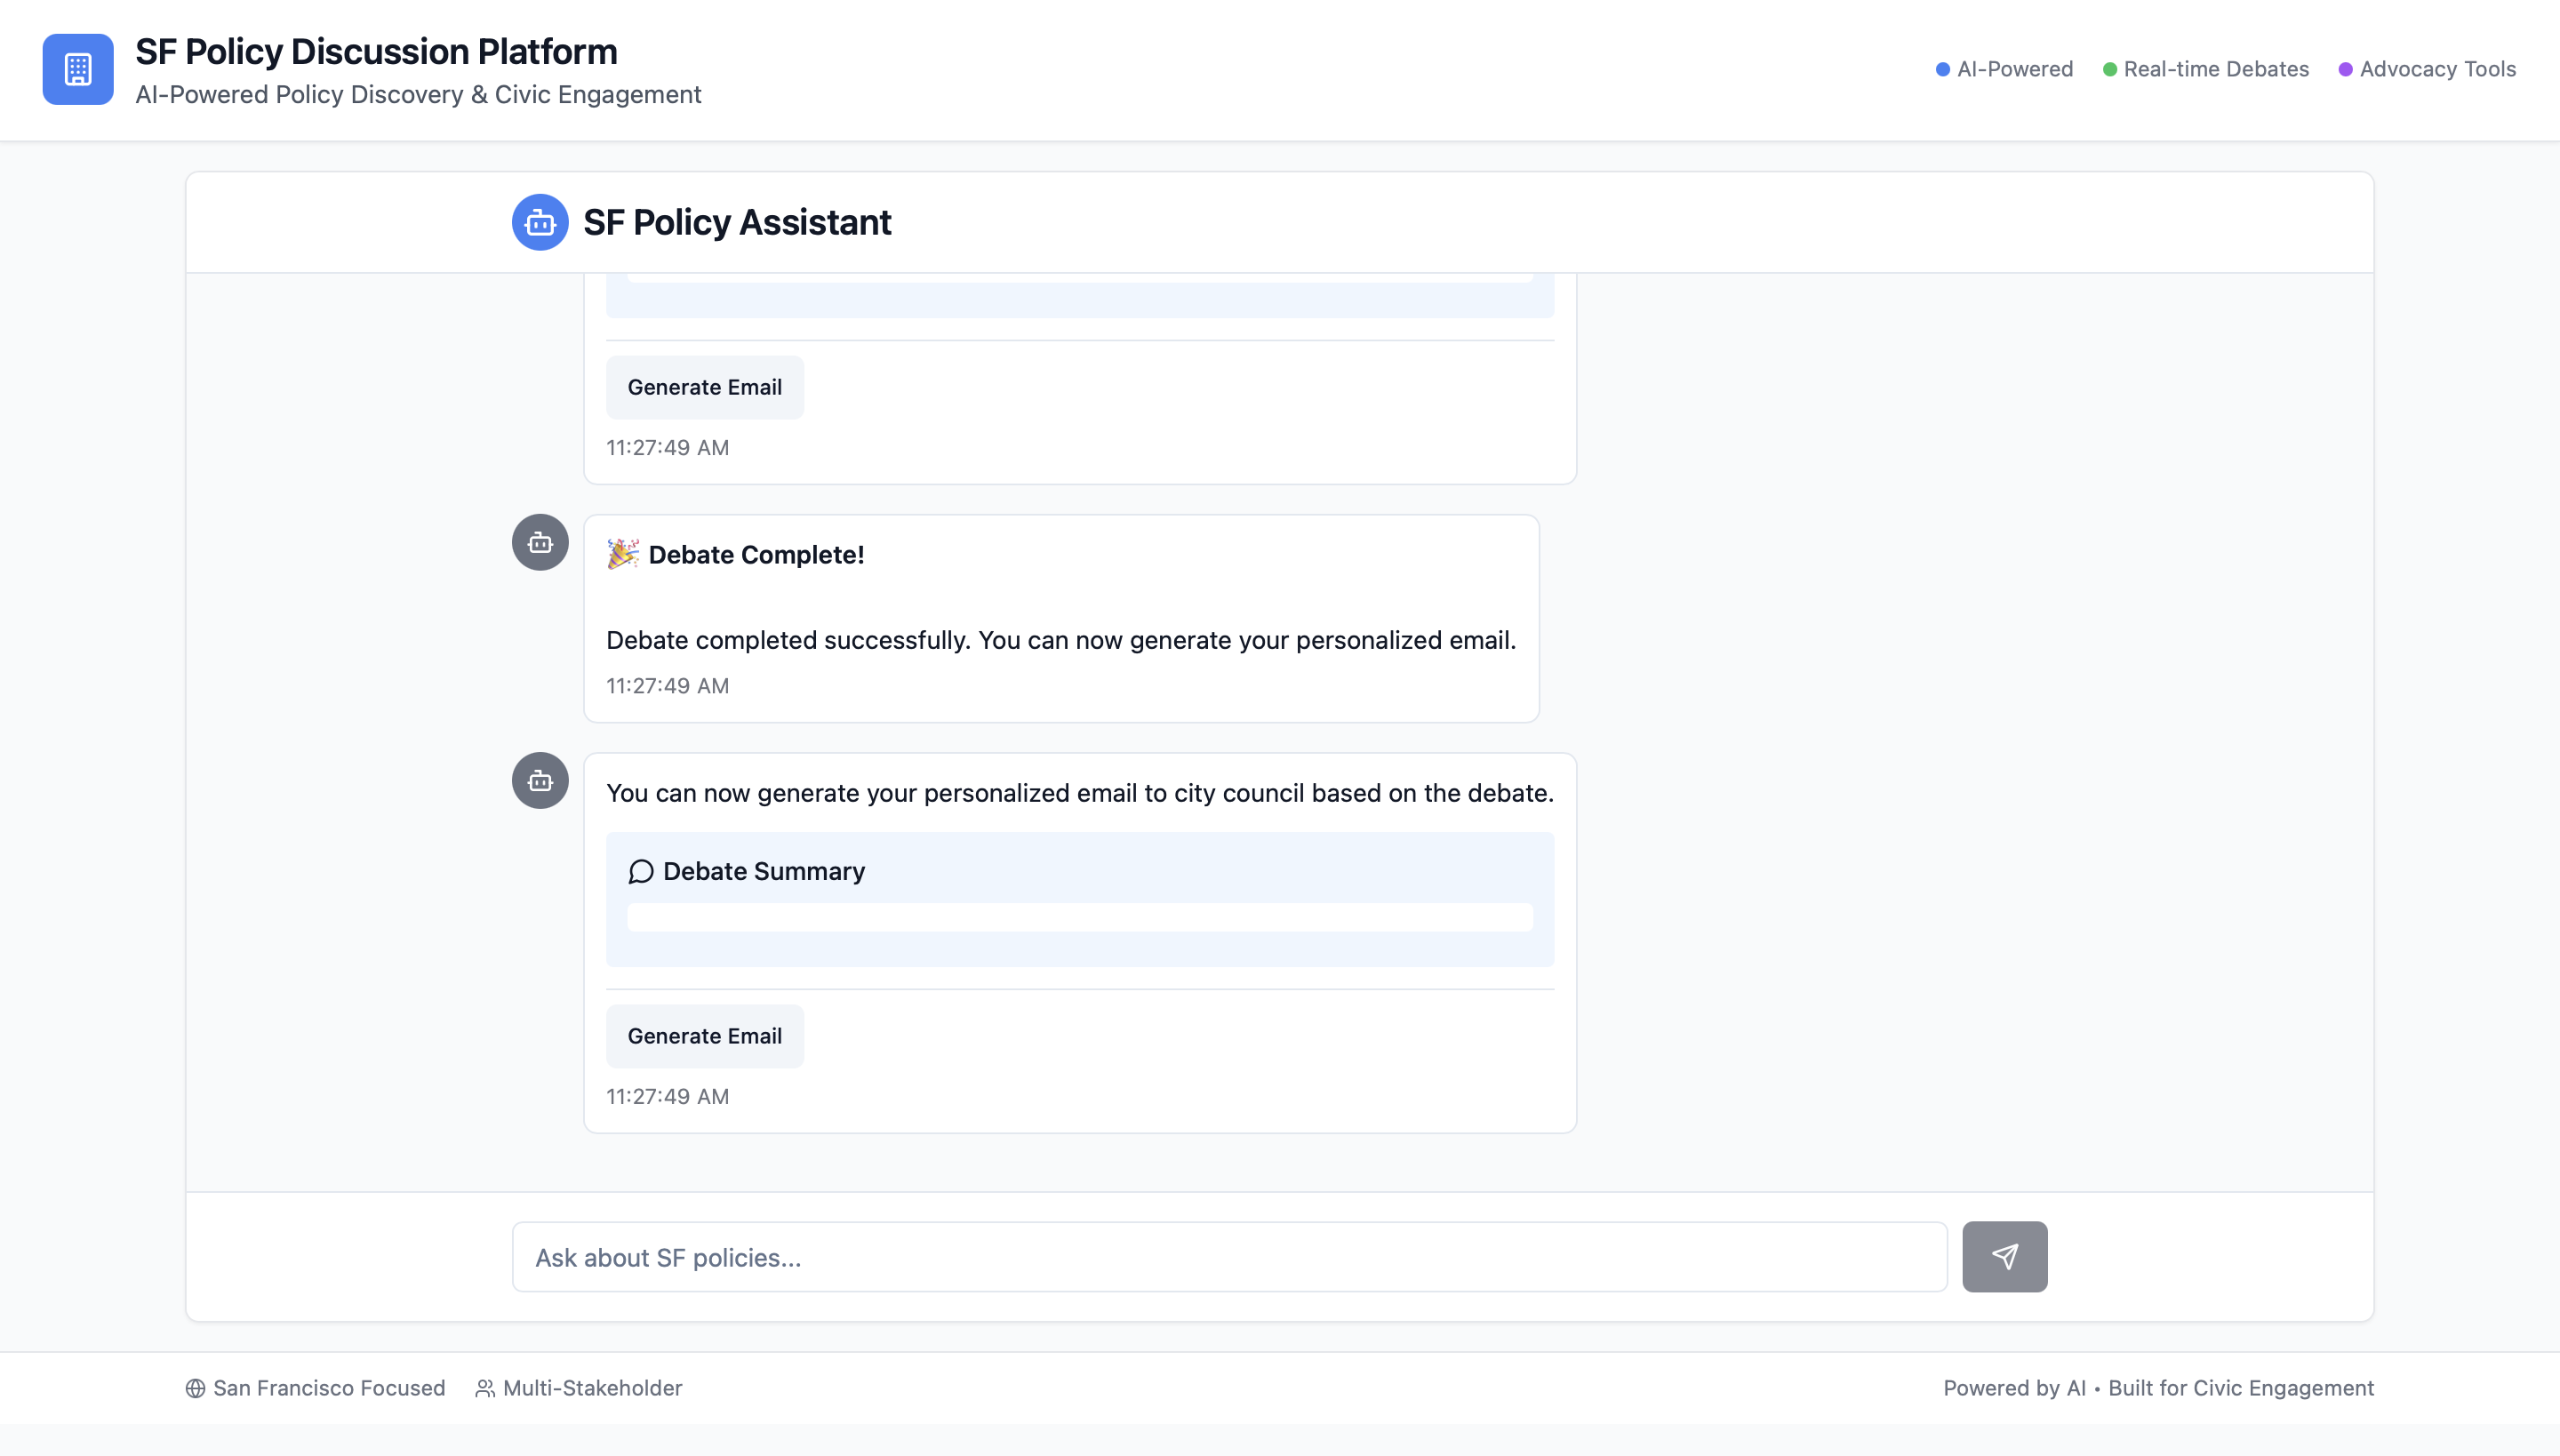Click the upper Generate Email button
2560x1456 pixels.
pos(704,387)
